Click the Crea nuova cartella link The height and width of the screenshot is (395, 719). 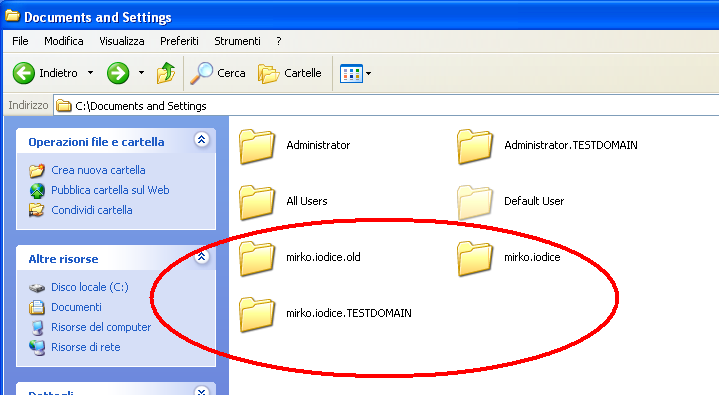click(x=98, y=170)
